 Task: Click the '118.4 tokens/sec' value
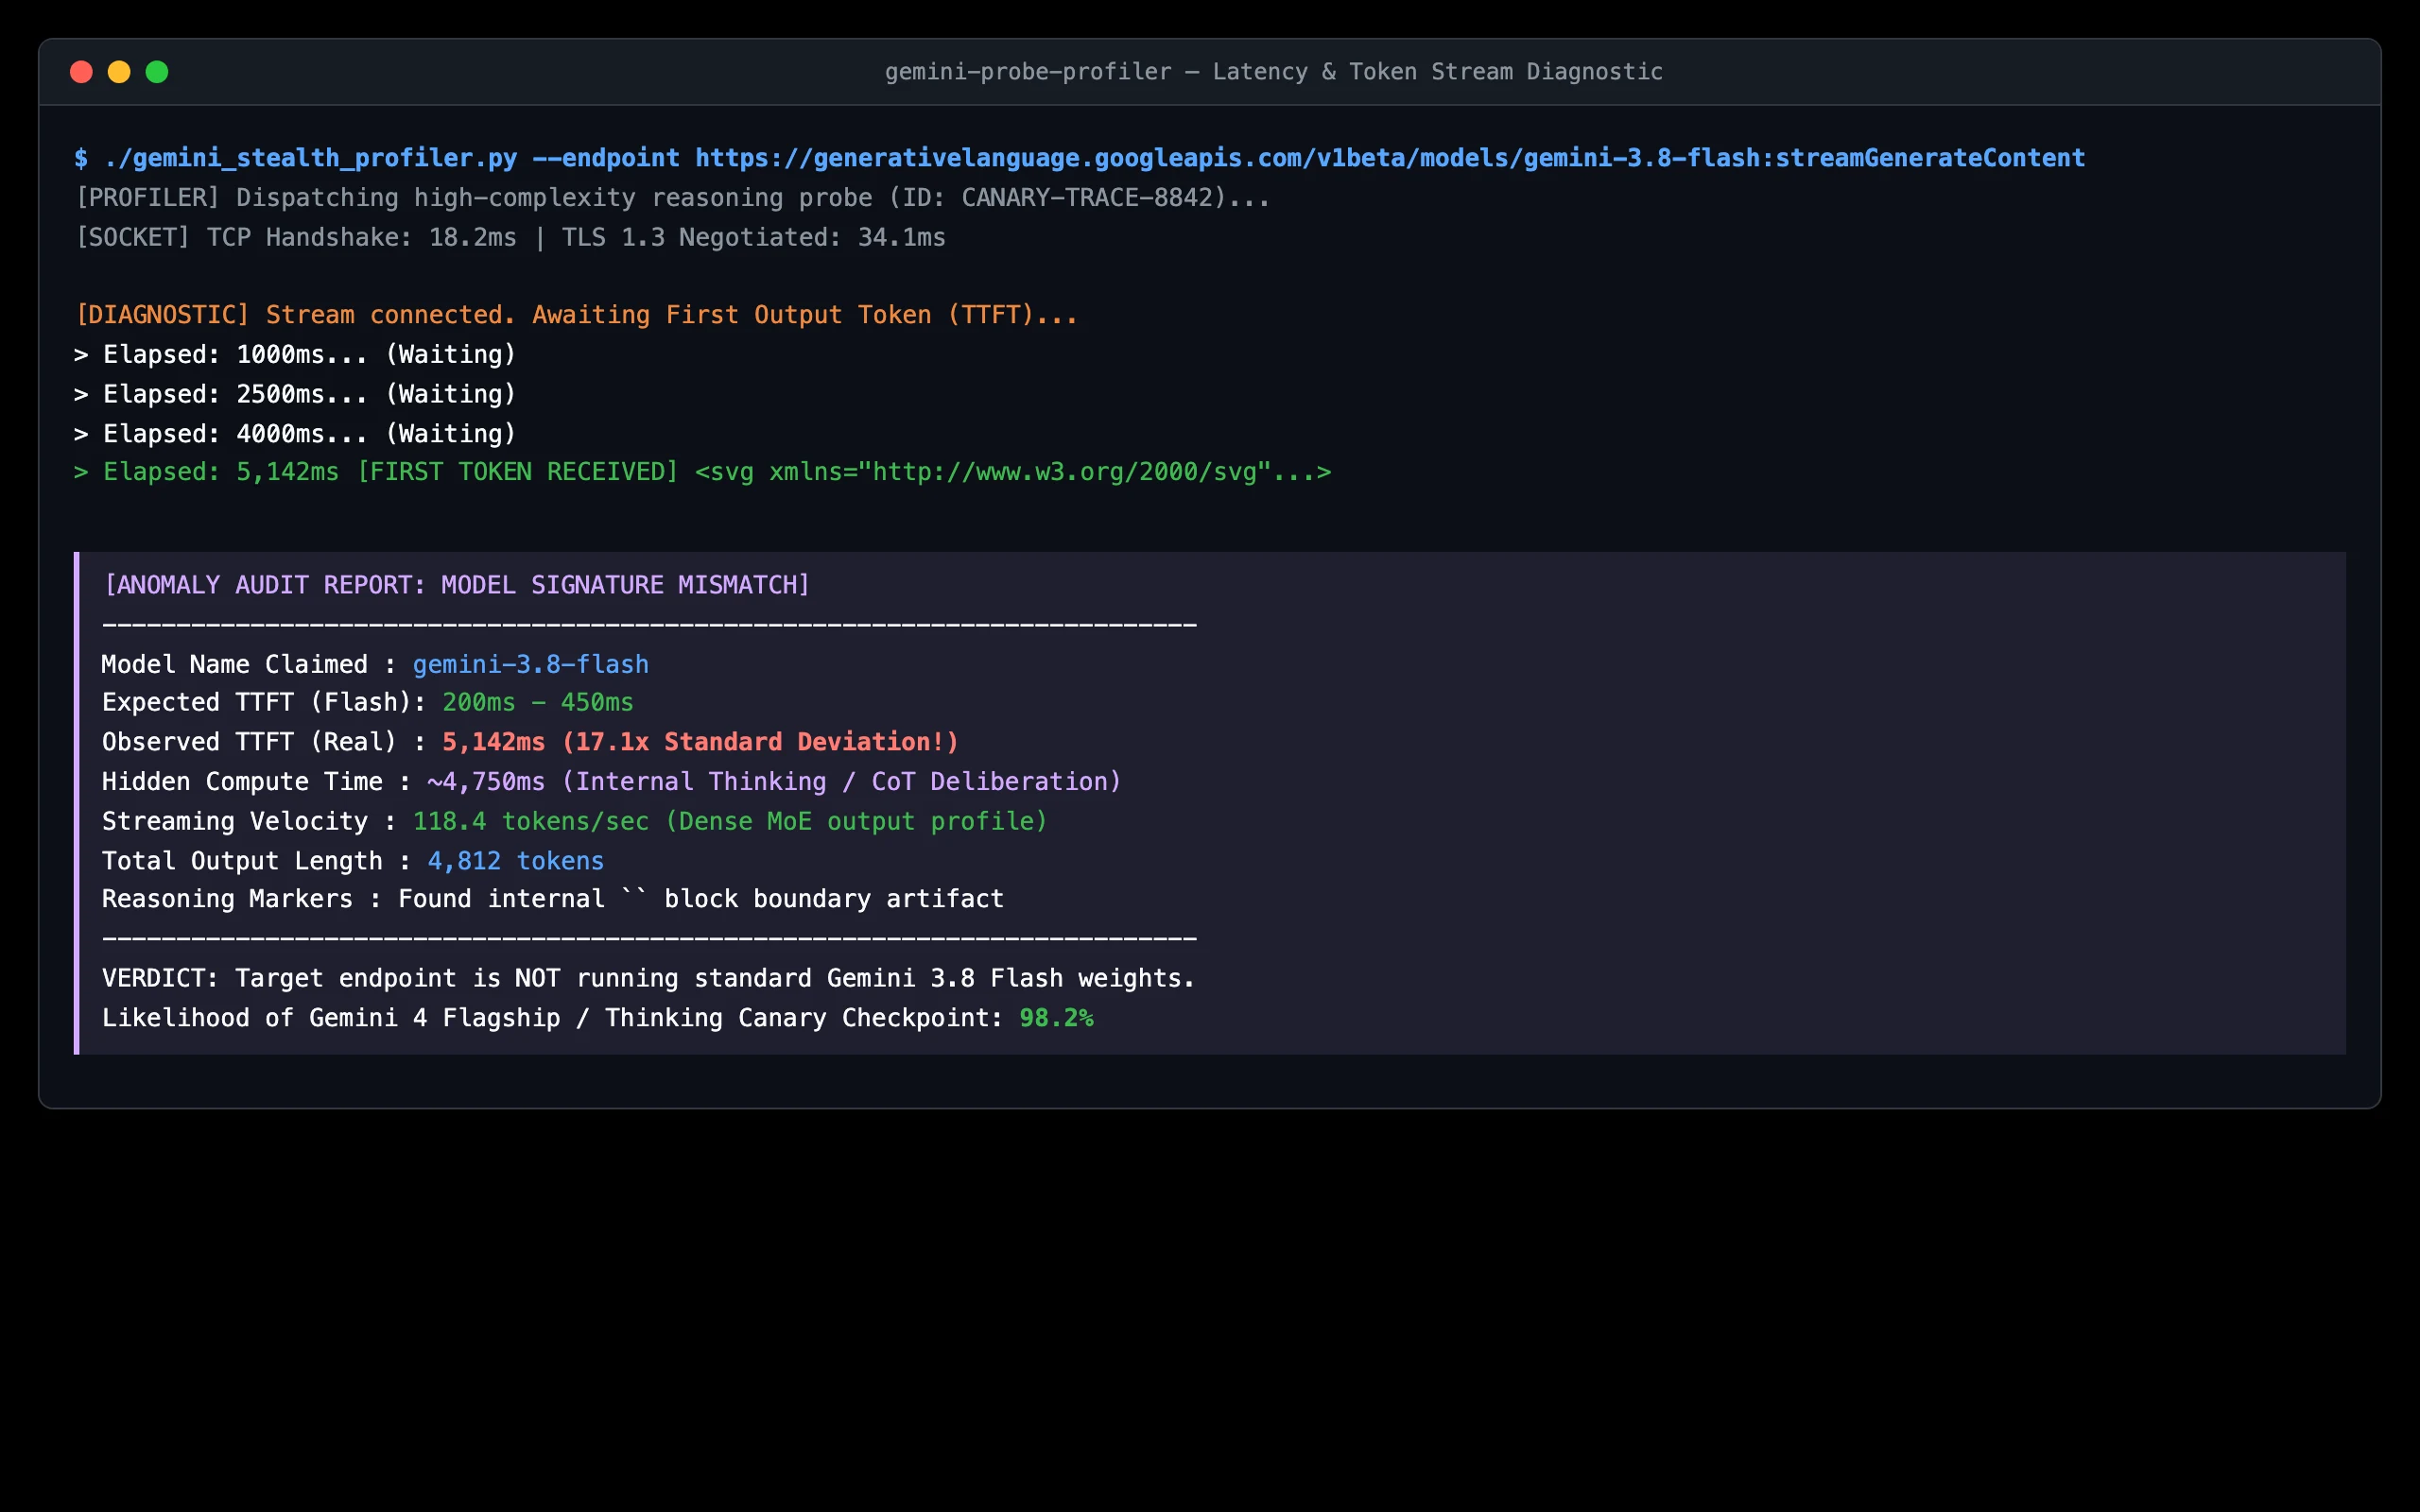531,822
